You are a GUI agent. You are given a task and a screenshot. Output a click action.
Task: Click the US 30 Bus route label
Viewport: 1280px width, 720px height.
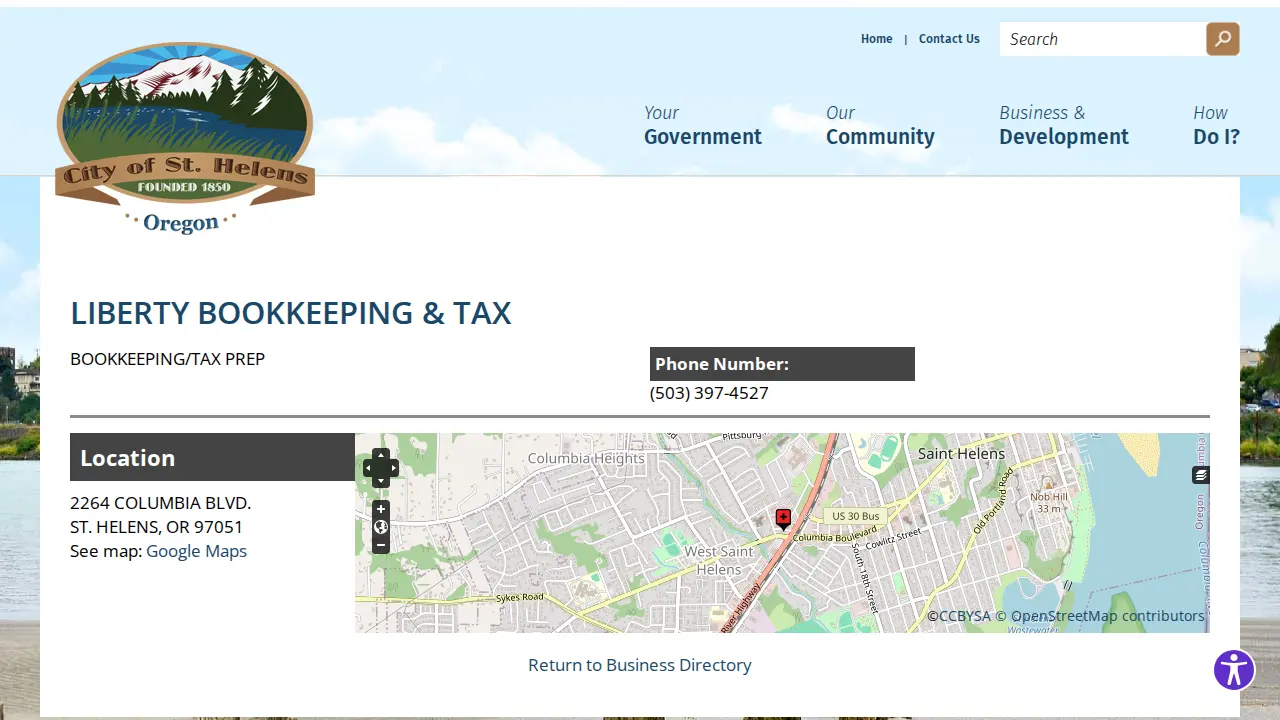click(856, 516)
